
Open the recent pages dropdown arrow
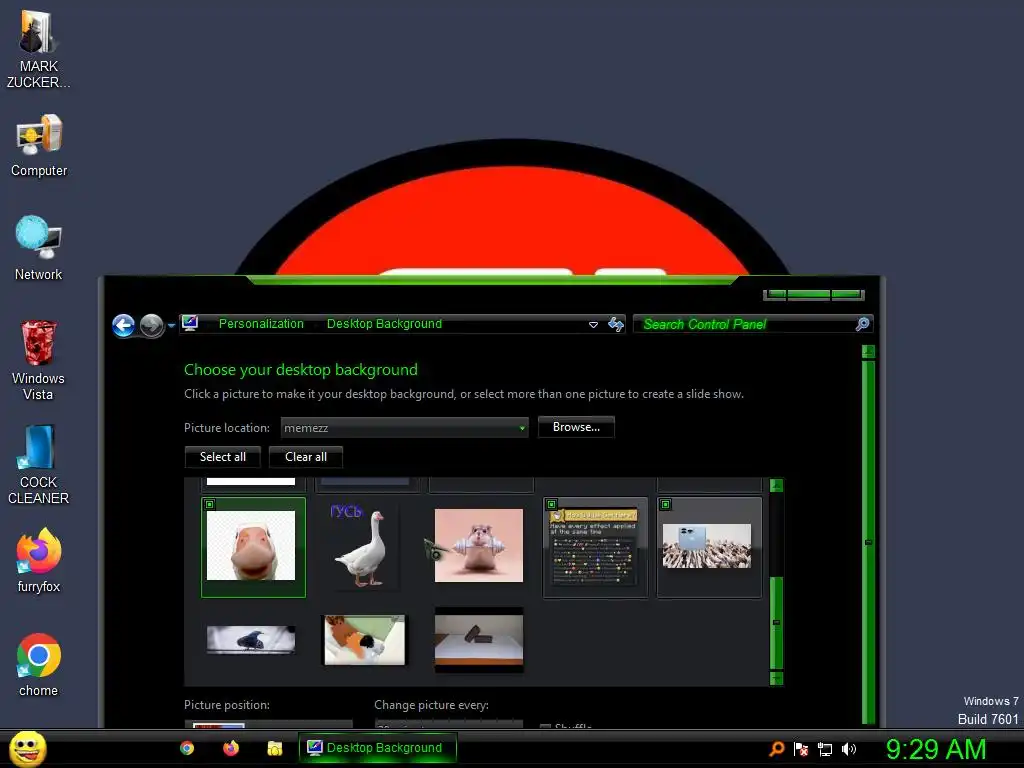172,325
